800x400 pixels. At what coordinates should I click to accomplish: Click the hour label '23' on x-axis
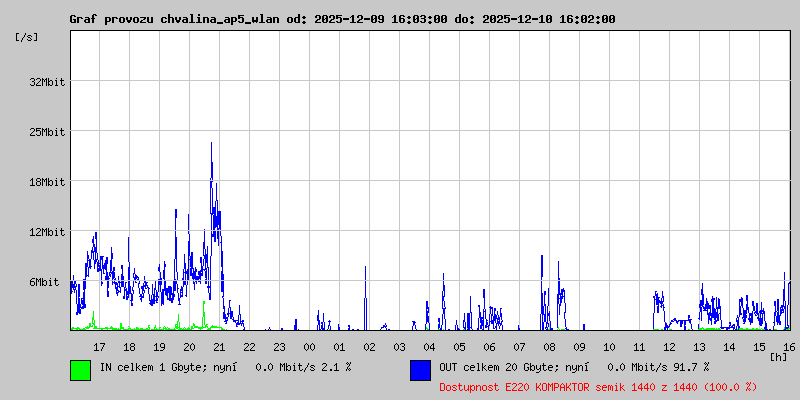click(280, 347)
